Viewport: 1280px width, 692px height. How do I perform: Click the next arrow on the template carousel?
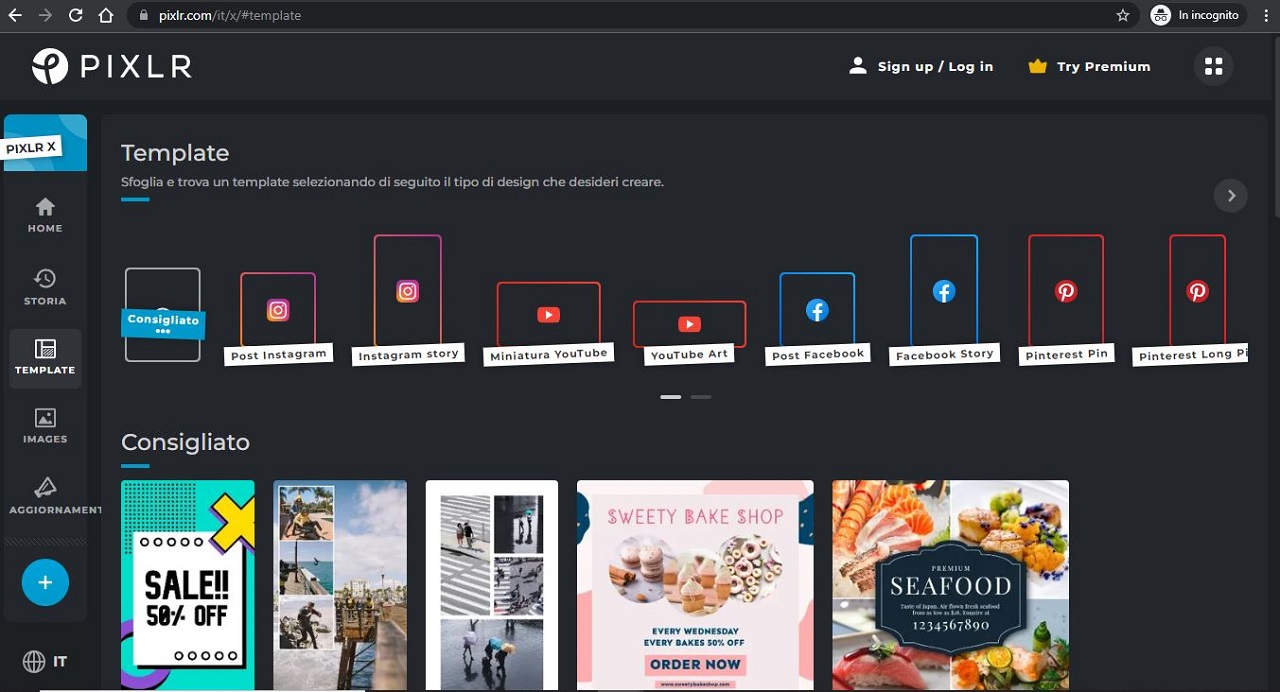tap(1231, 195)
